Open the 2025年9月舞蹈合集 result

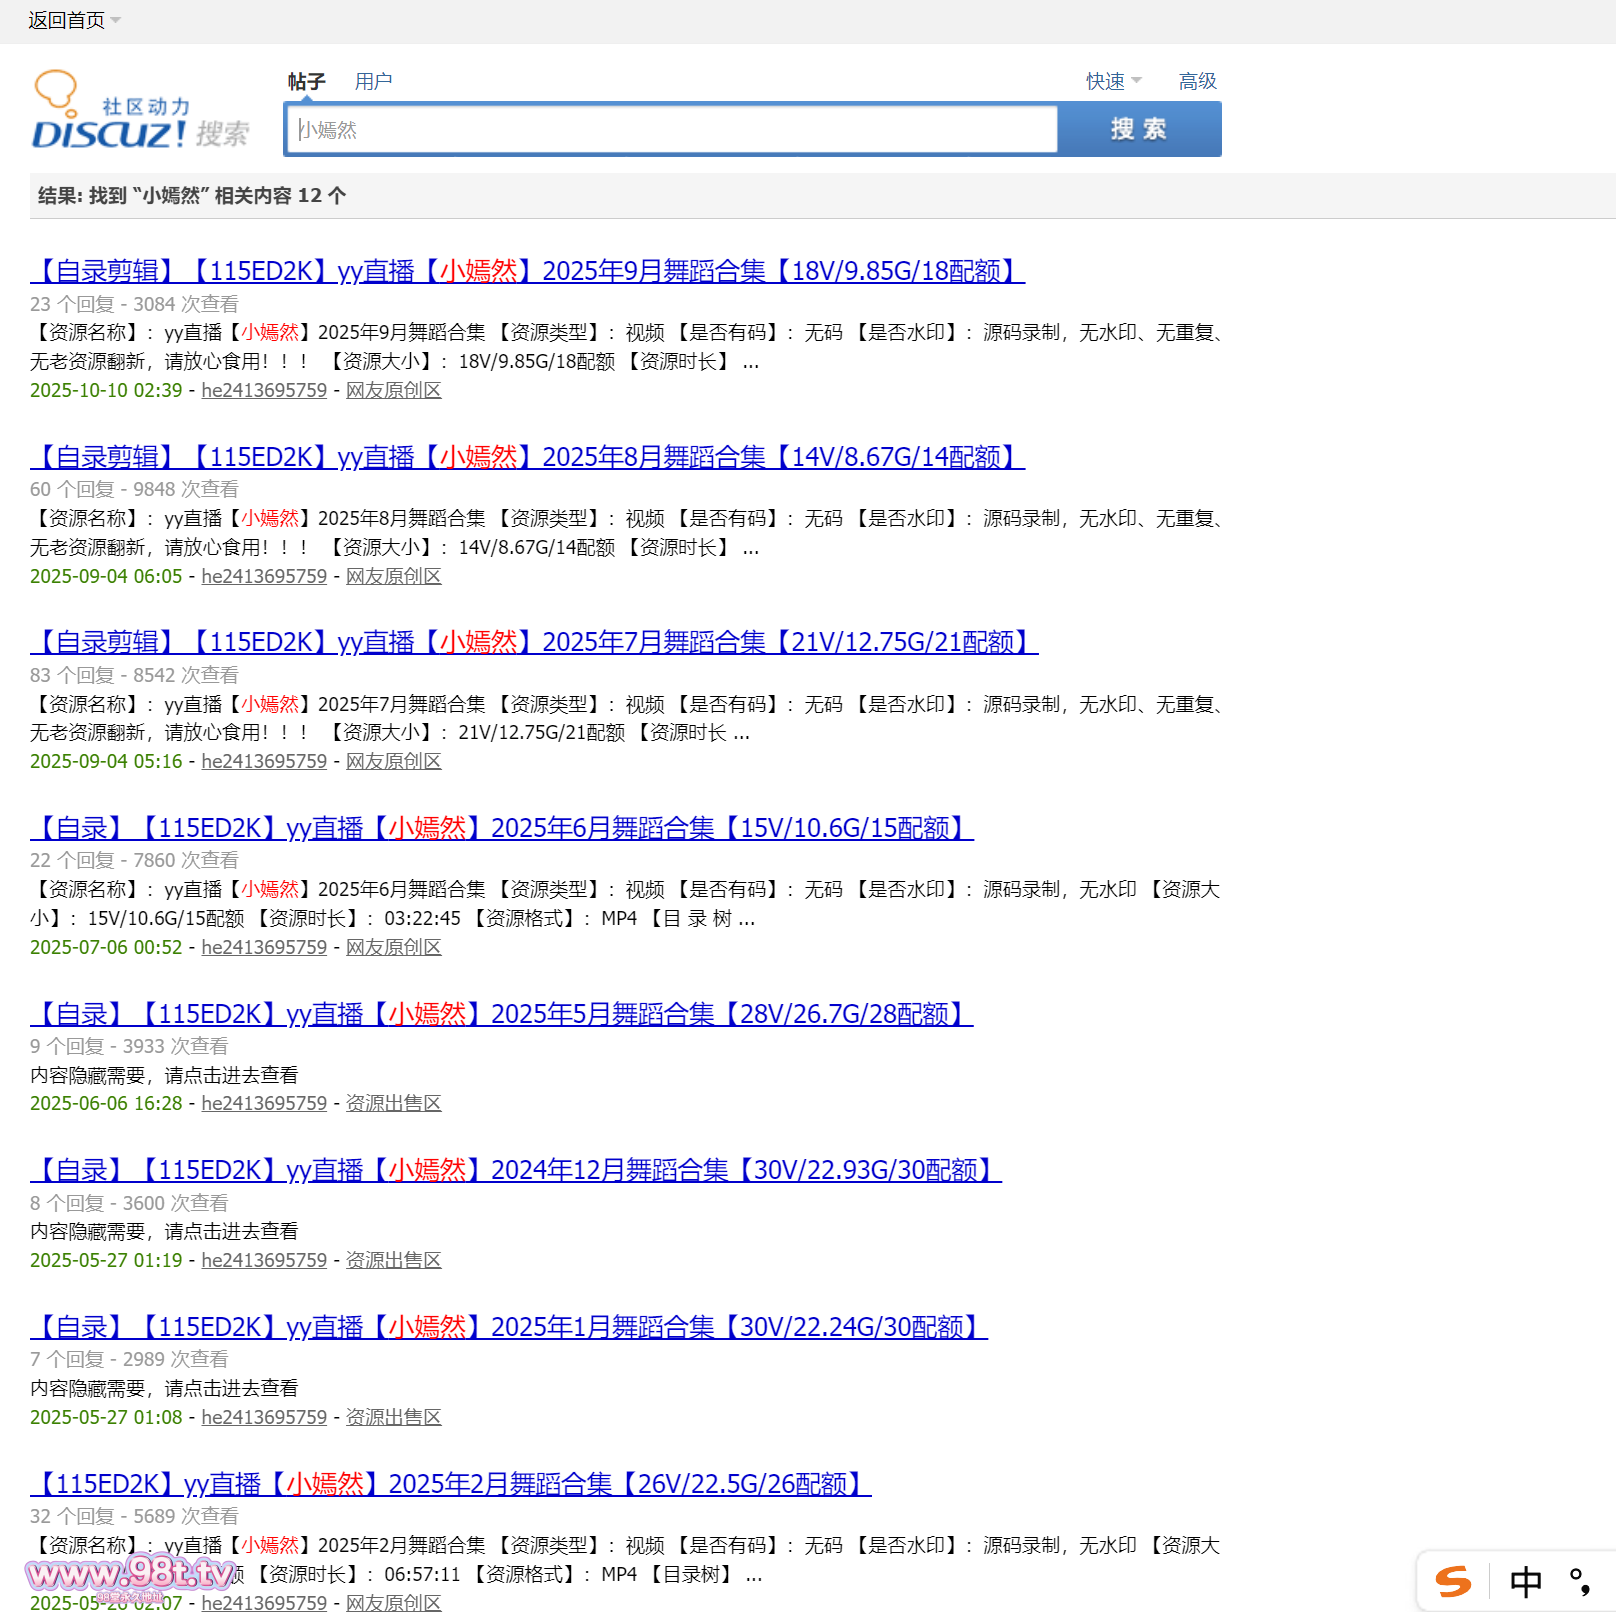(x=527, y=271)
